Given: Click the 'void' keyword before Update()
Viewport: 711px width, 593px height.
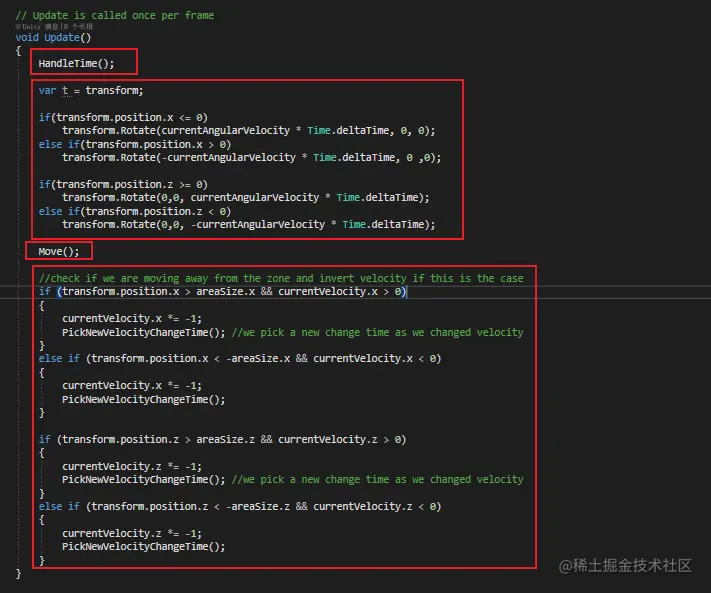Looking at the screenshot, I should (27, 38).
